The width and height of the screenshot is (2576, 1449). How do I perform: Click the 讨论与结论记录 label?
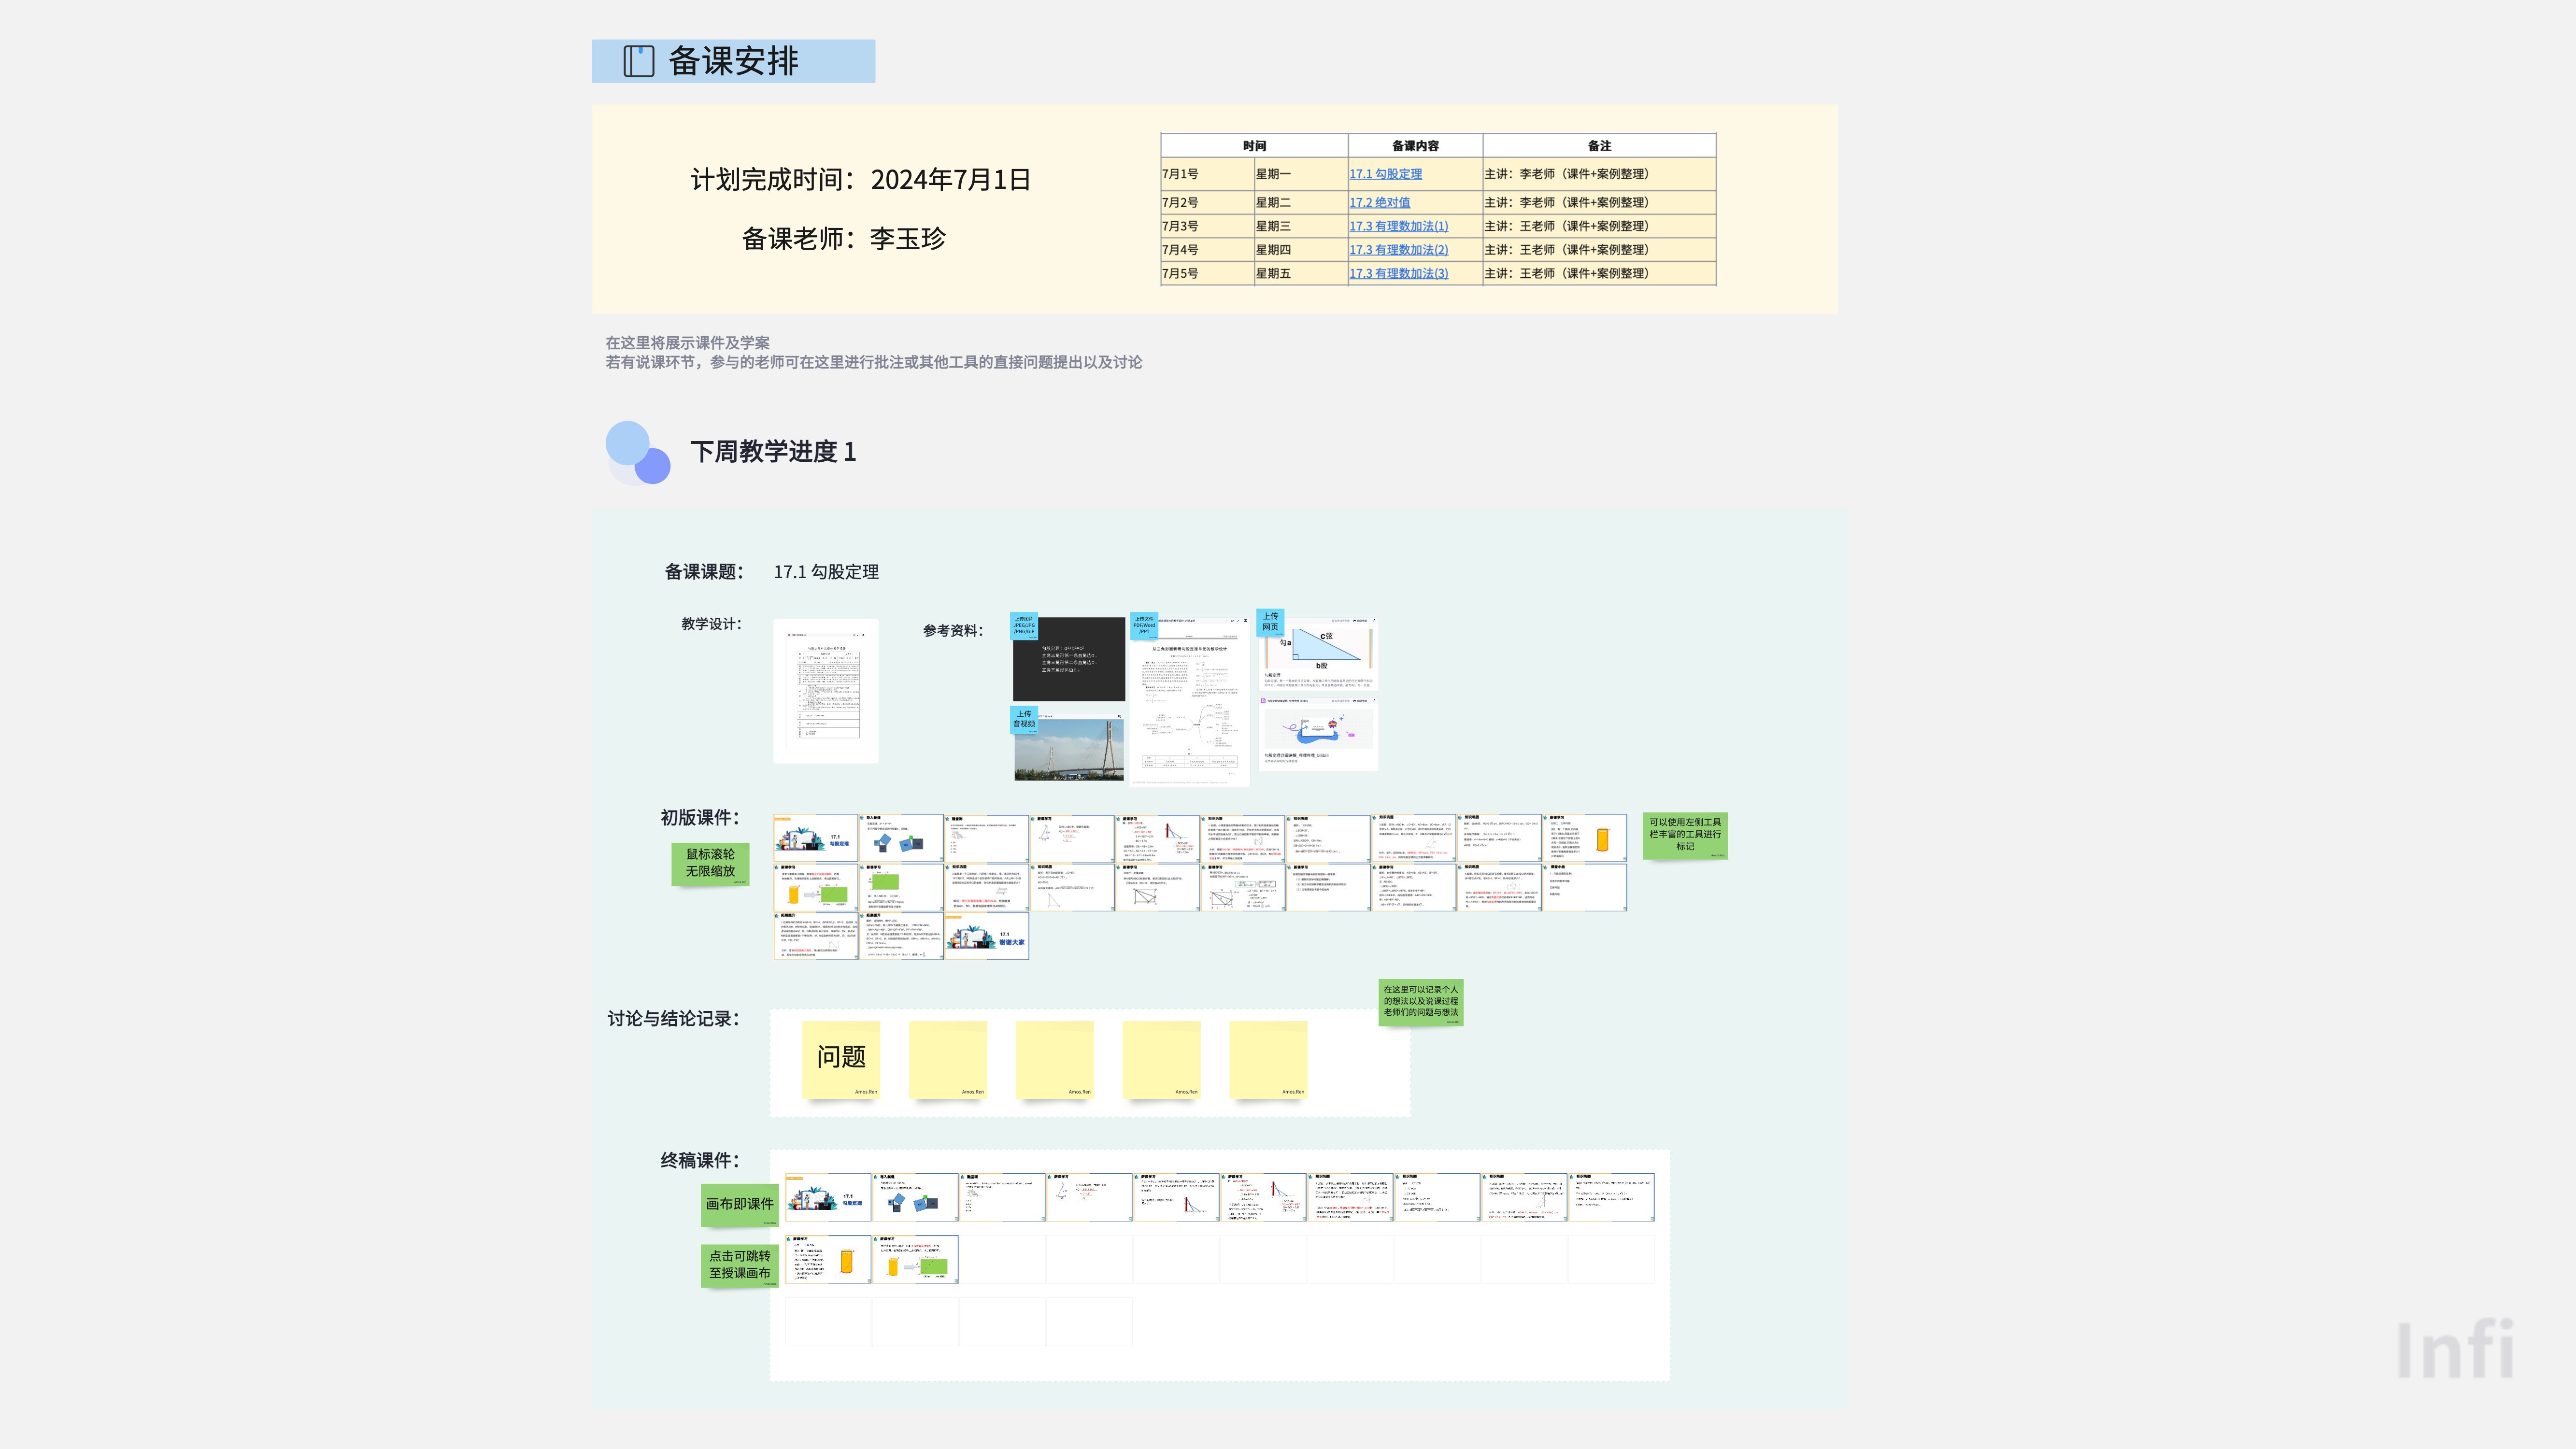coord(673,1019)
